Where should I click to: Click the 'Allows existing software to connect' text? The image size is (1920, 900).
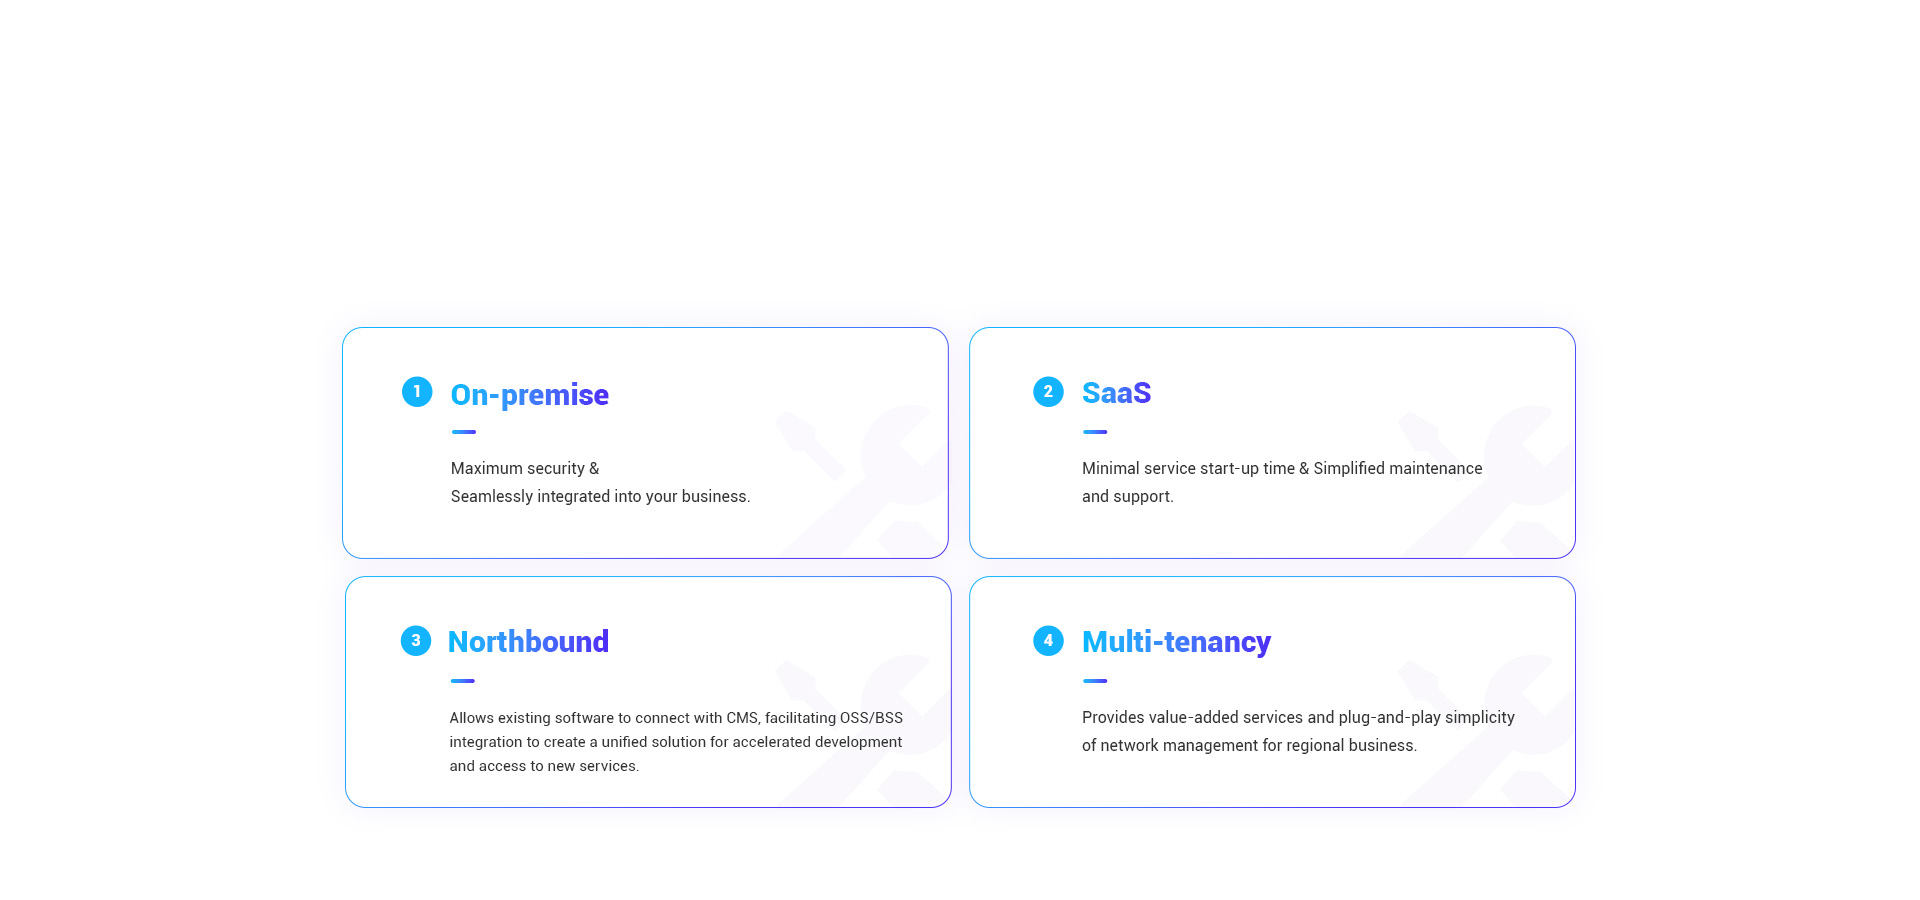tap(676, 742)
